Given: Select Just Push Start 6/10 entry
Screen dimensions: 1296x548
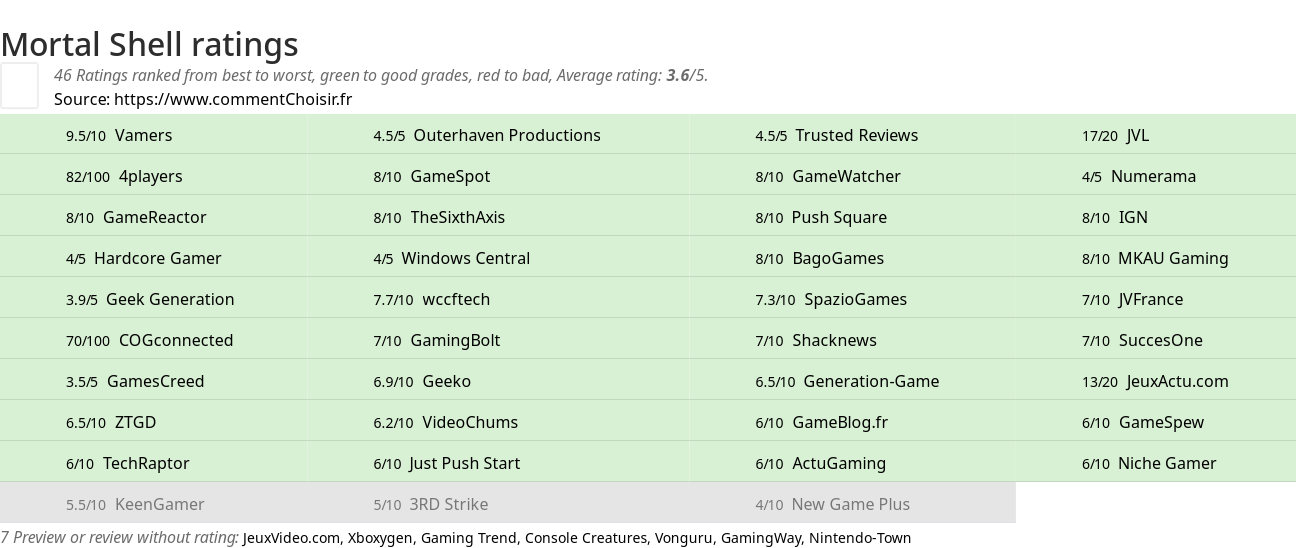Looking at the screenshot, I should [x=447, y=463].
